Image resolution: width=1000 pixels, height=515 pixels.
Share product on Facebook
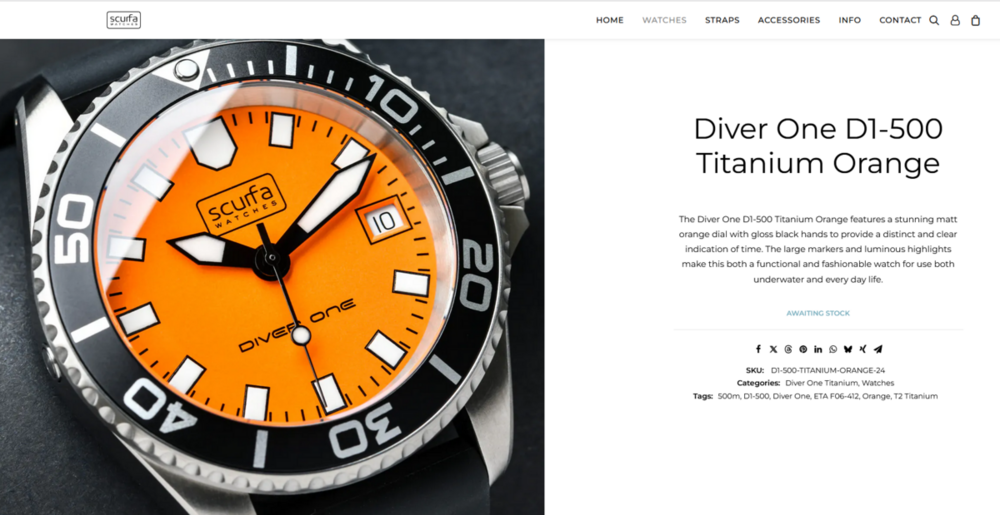point(758,349)
